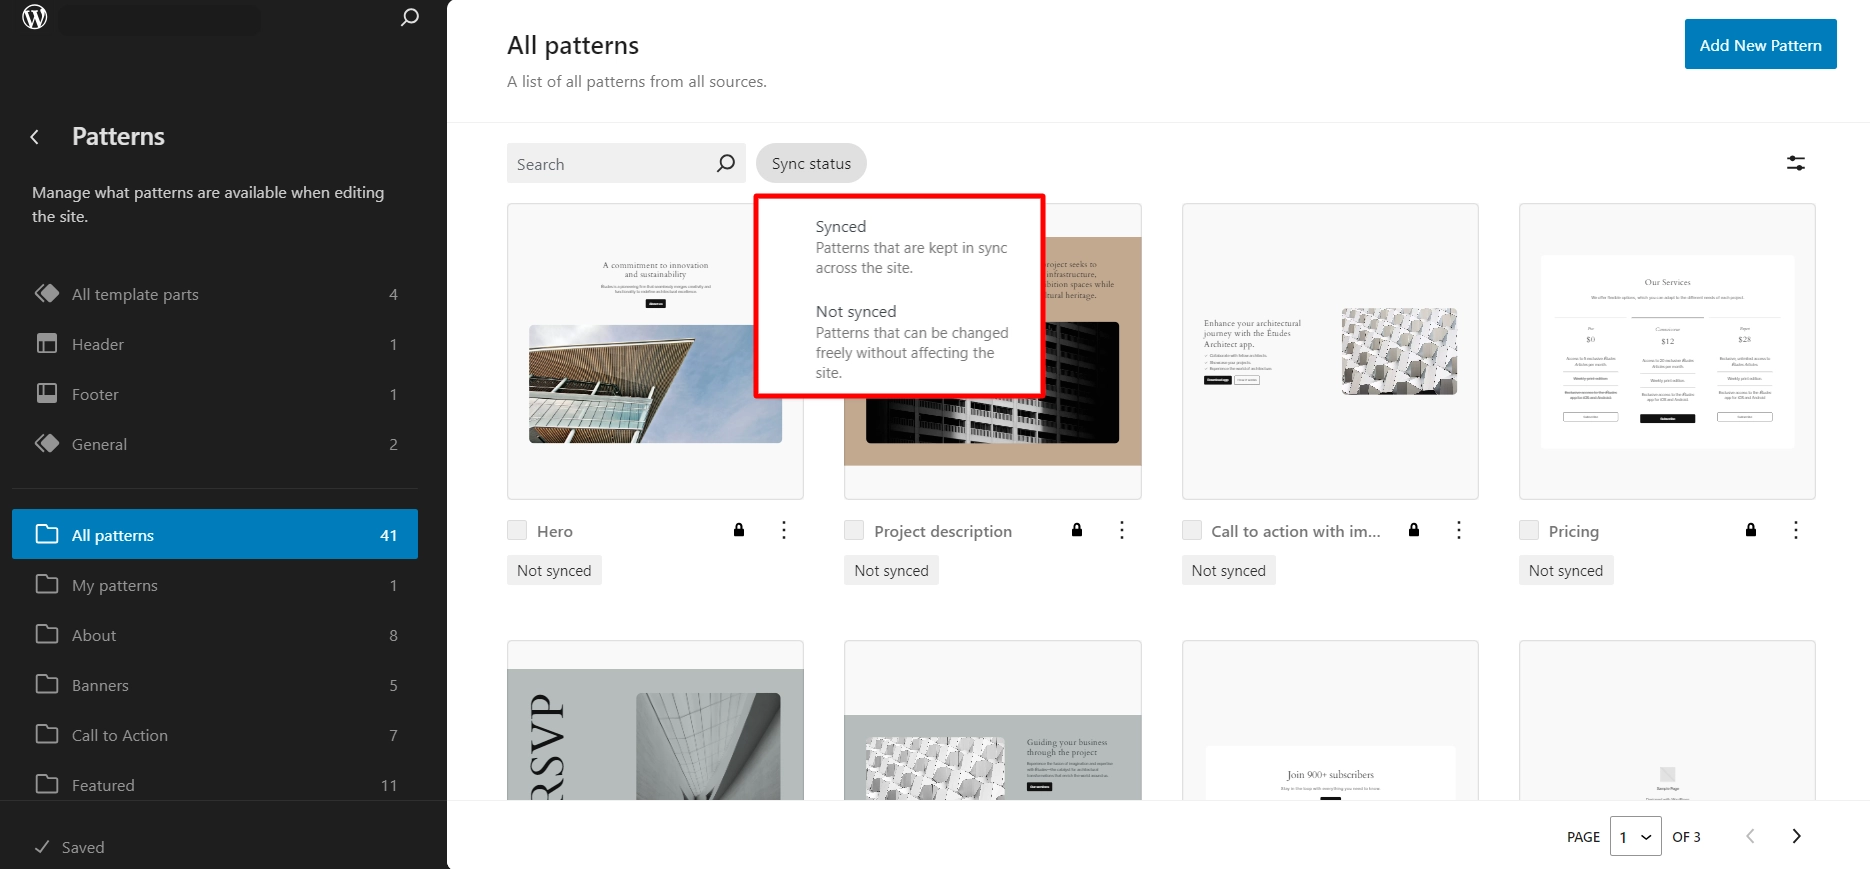The width and height of the screenshot is (1870, 869).
Task: Select the Hero pattern checkbox
Action: pyautogui.click(x=517, y=530)
